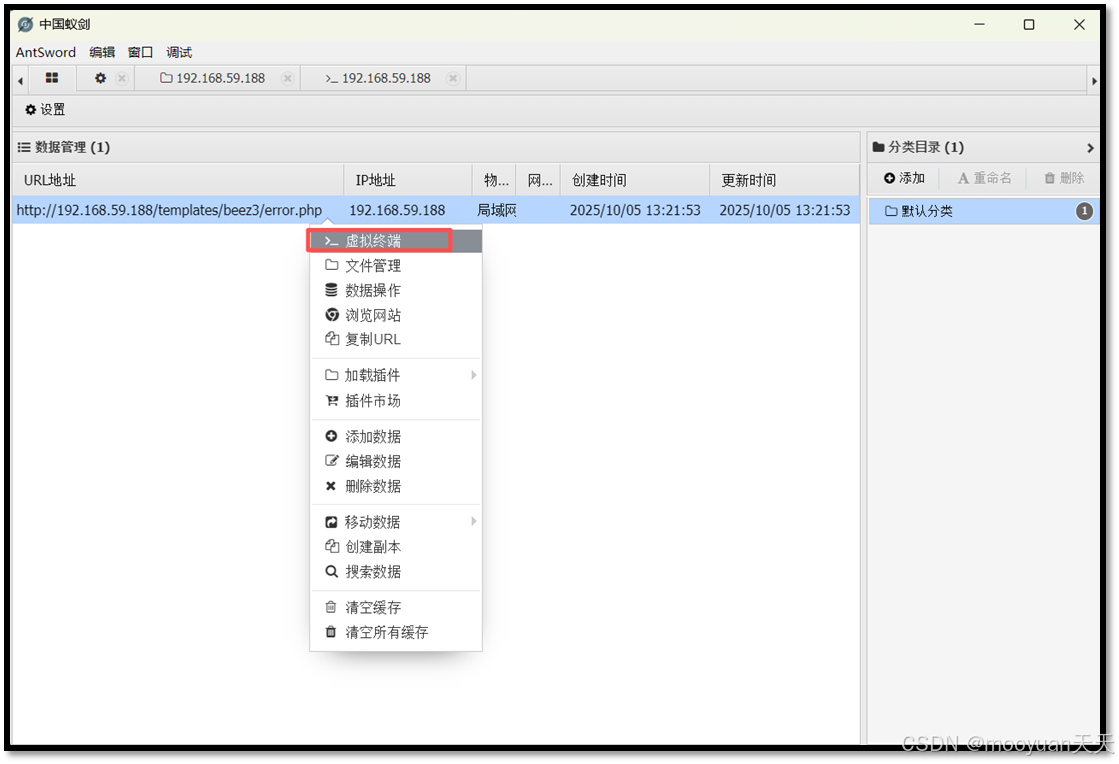This screenshot has width=1119, height=764.
Task: Click 清空缓存 in the context menu
Action: (396, 608)
